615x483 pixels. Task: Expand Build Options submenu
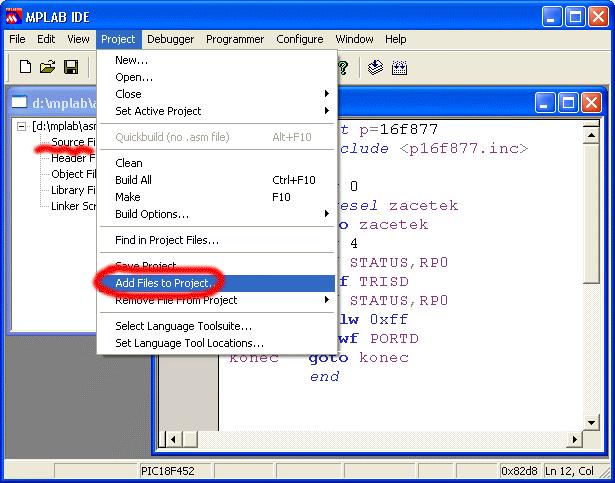pos(326,214)
